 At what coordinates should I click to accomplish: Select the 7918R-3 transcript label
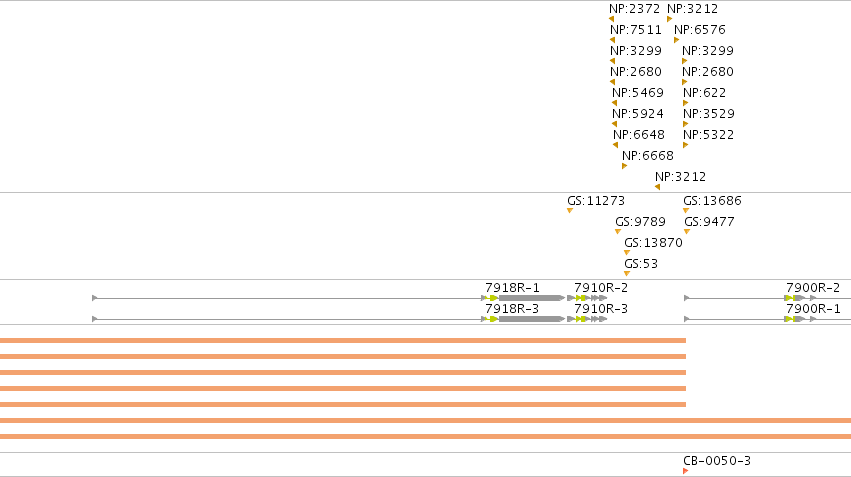coord(512,309)
